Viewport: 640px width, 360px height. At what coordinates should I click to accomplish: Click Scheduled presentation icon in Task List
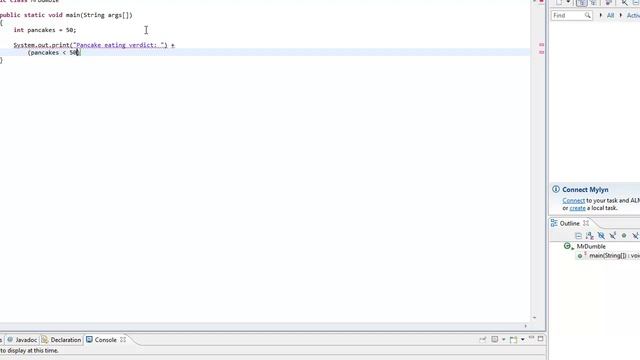593,2
